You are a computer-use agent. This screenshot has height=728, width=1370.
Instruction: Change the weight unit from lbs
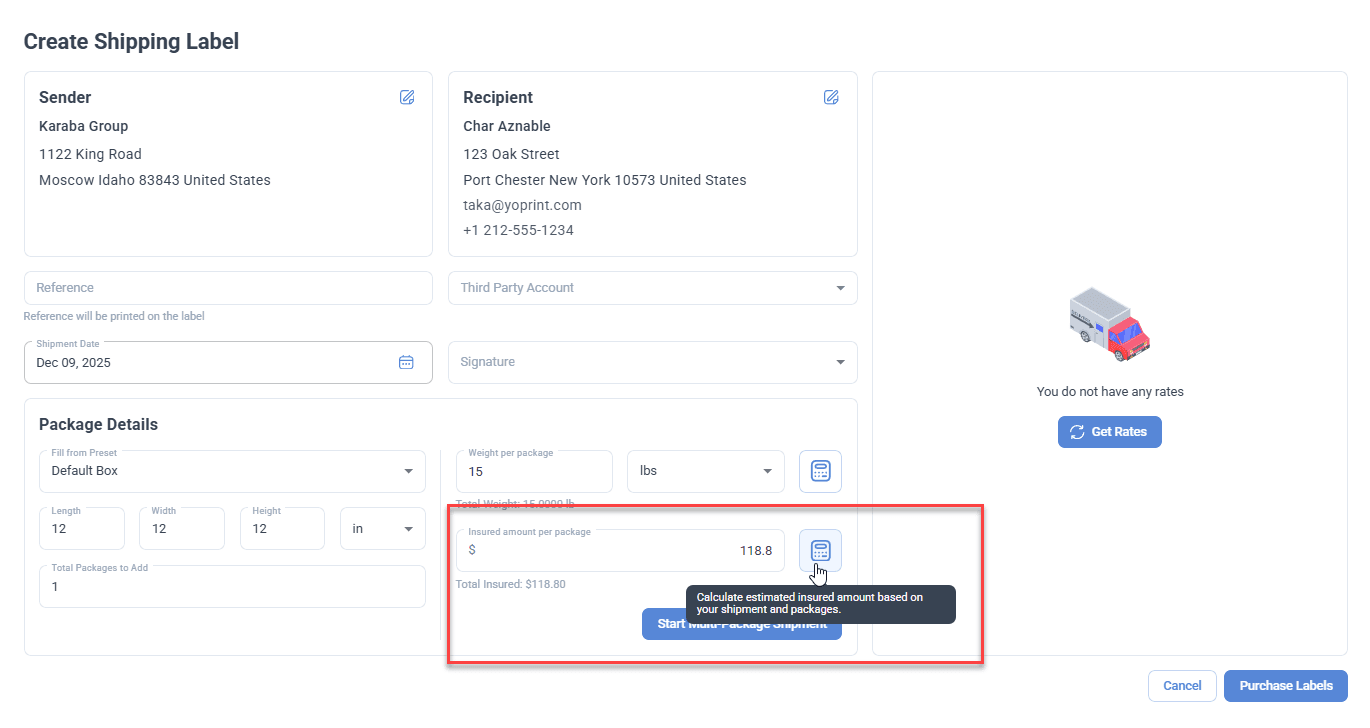(x=705, y=471)
